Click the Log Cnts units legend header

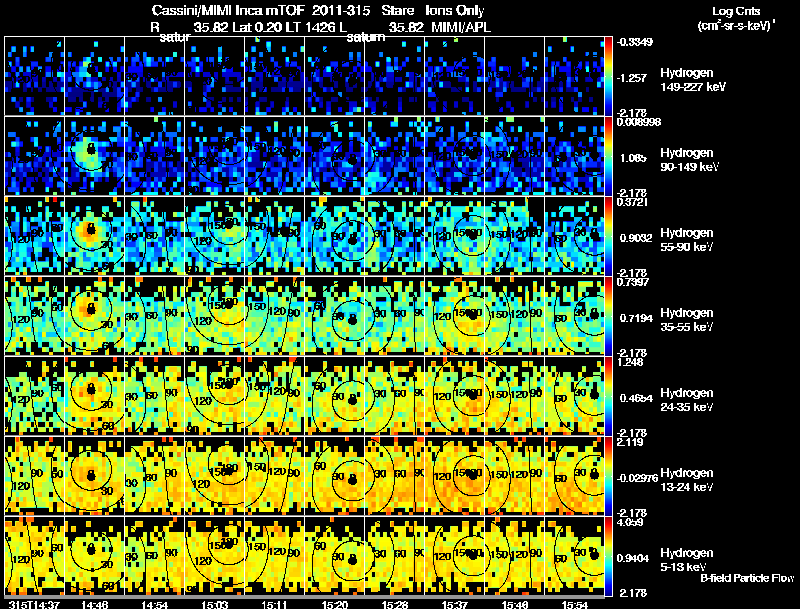tap(736, 19)
